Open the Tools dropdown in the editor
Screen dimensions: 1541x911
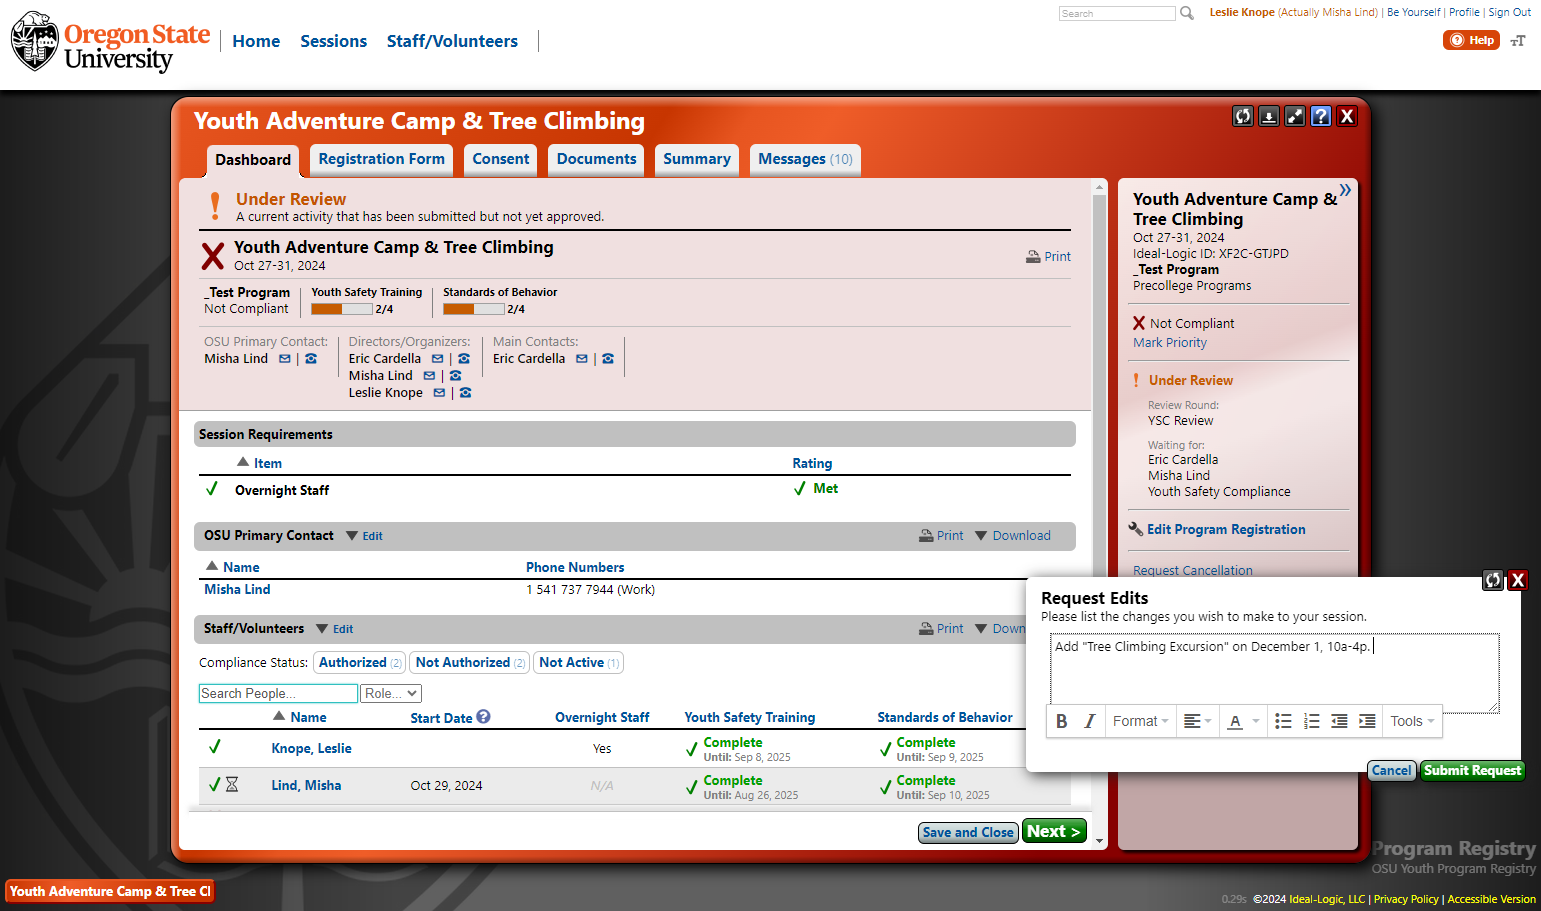click(1412, 721)
